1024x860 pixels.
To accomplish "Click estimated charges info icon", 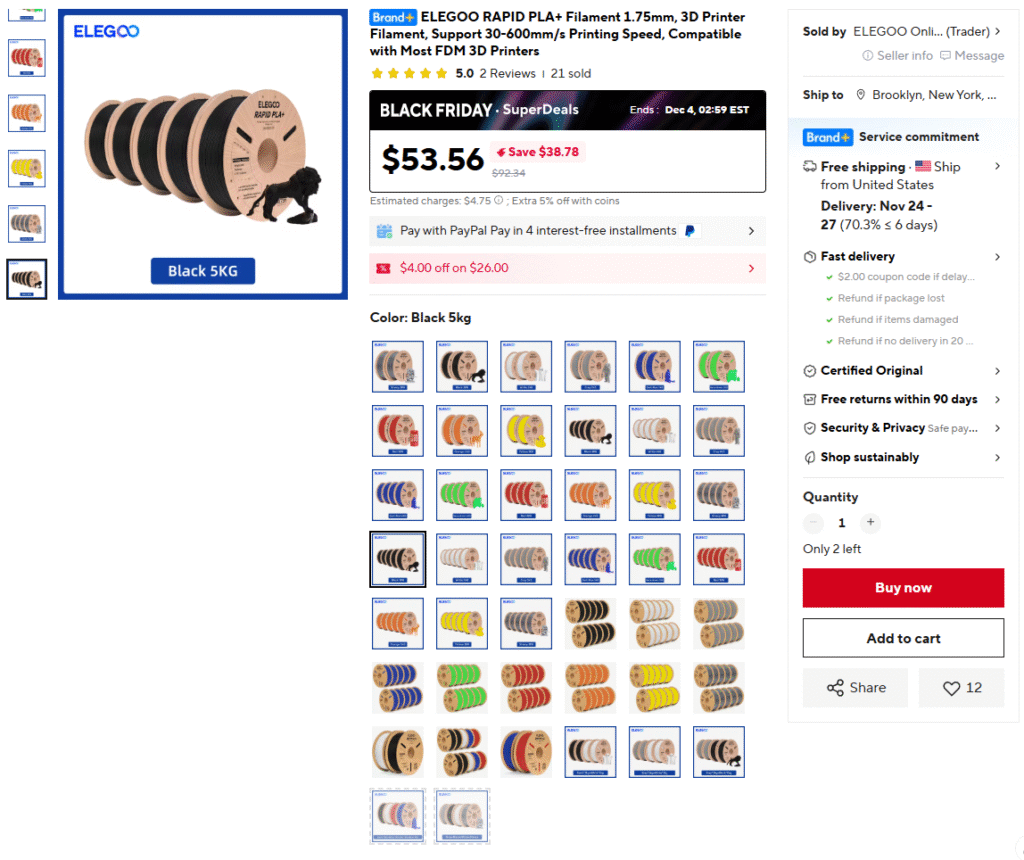I will click(x=499, y=200).
